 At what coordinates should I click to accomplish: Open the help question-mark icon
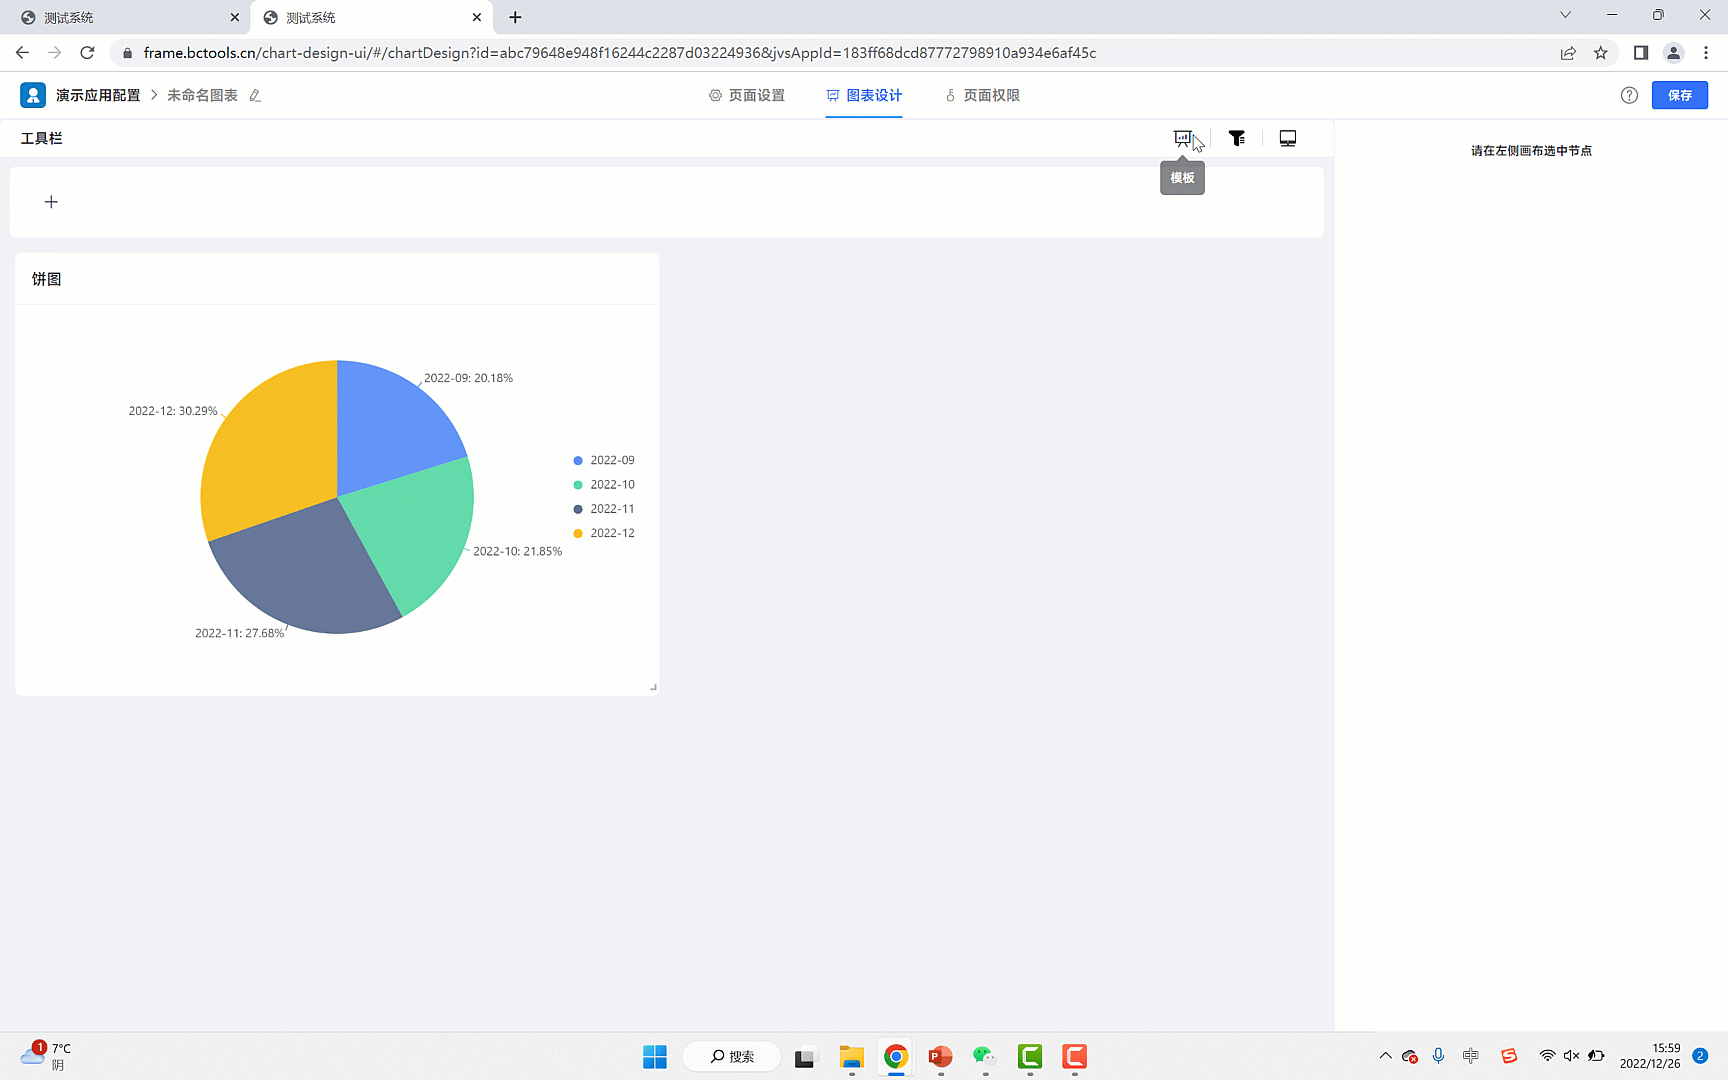1629,95
